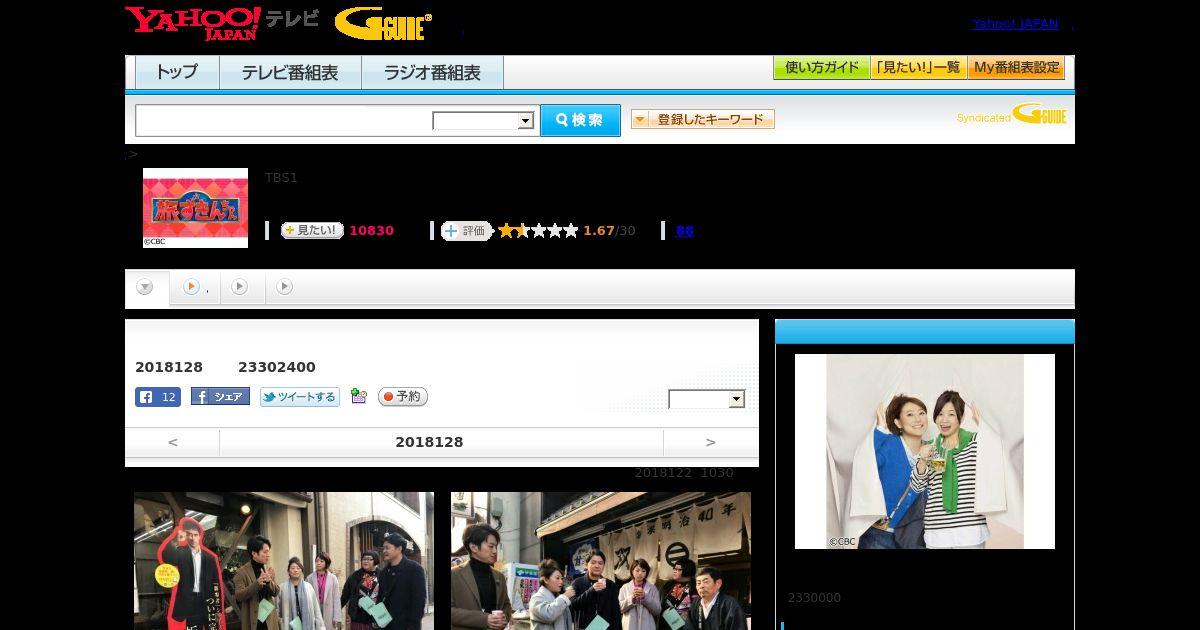Click the Yahoo! Japan TV logo

point(221,22)
